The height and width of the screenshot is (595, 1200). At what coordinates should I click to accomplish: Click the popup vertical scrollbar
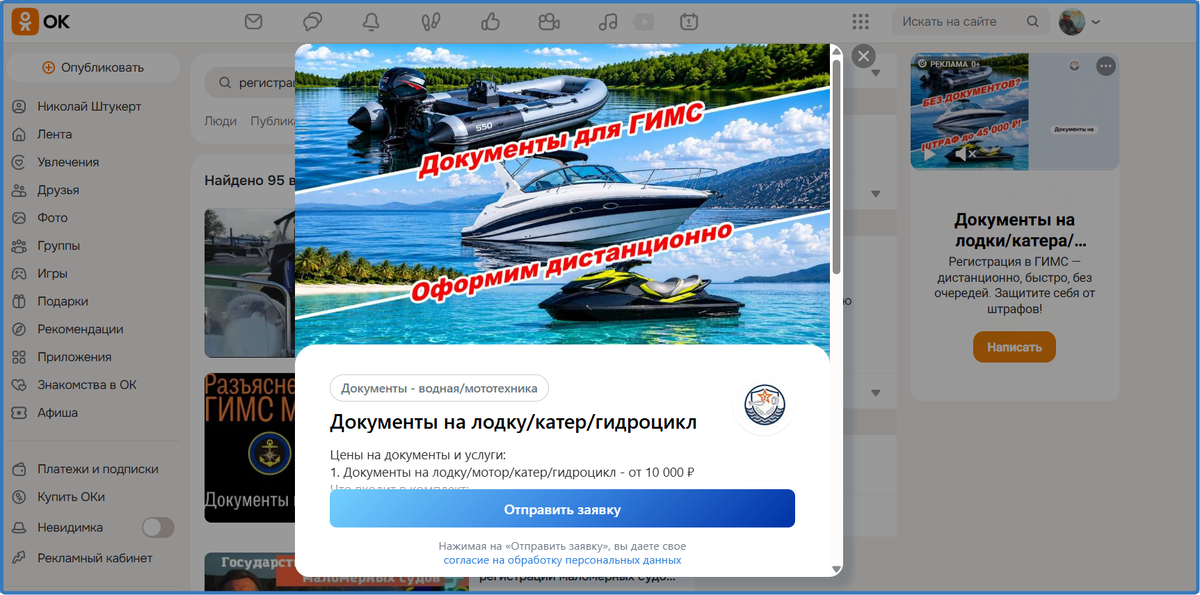point(836,165)
